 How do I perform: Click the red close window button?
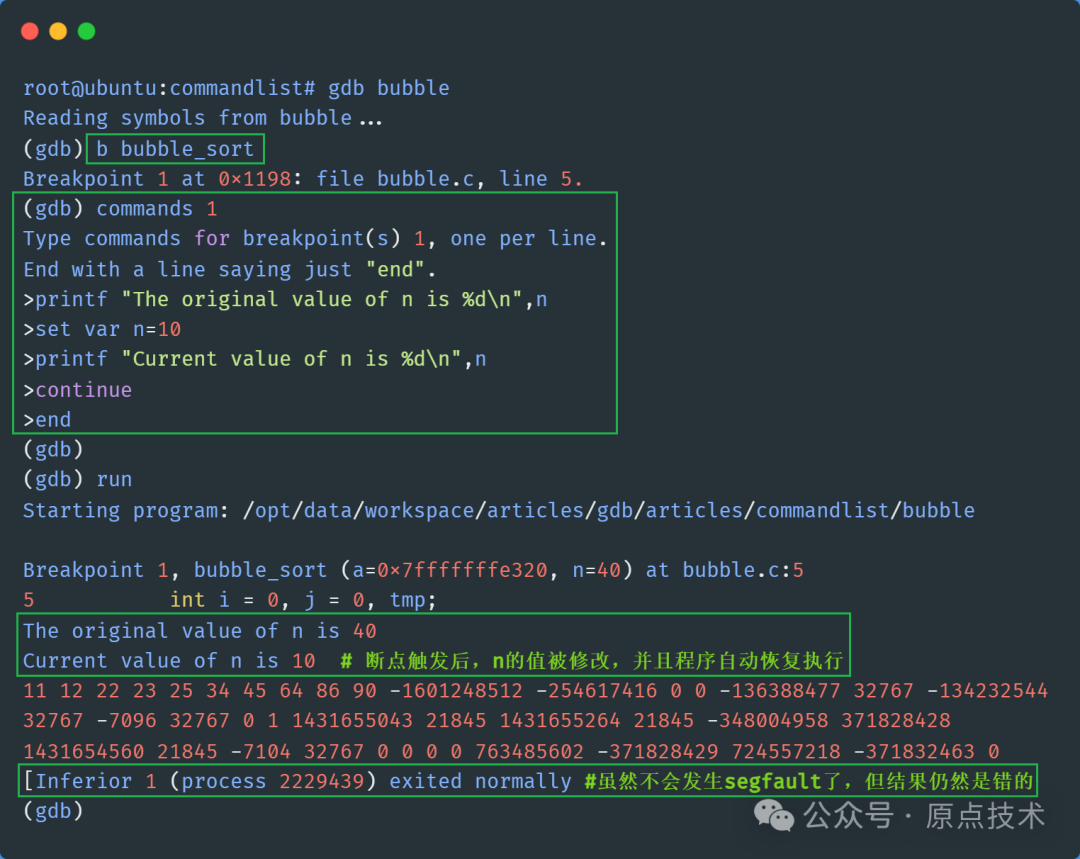coord(30,31)
